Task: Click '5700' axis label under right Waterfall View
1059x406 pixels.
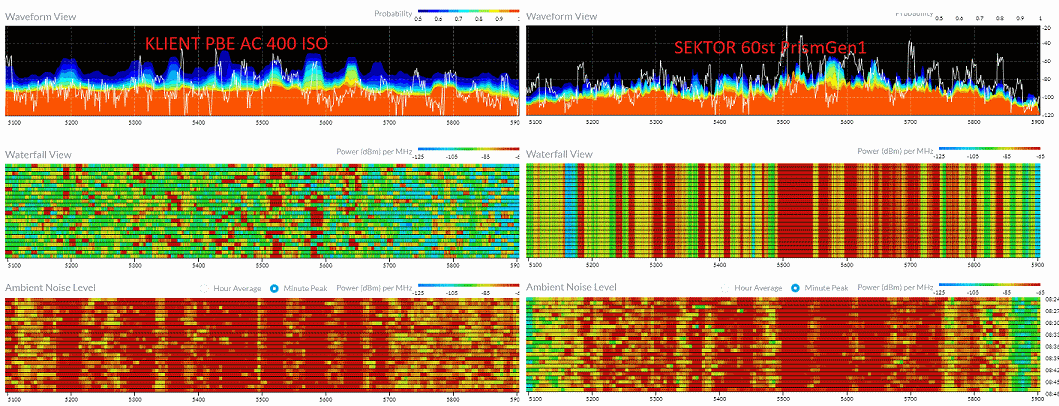Action: [x=910, y=265]
